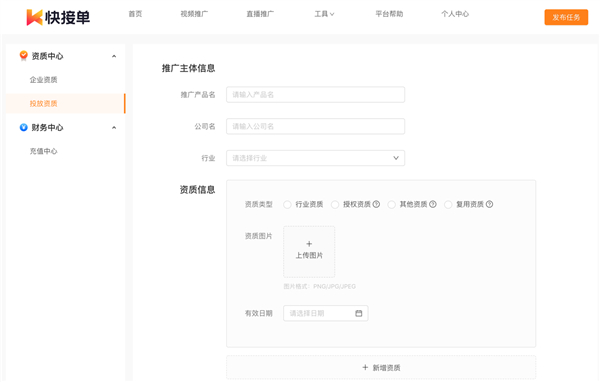Viewport: 600px width, 382px height.
Task: Click the plus icon in 上传图片 box
Action: pyautogui.click(x=309, y=244)
